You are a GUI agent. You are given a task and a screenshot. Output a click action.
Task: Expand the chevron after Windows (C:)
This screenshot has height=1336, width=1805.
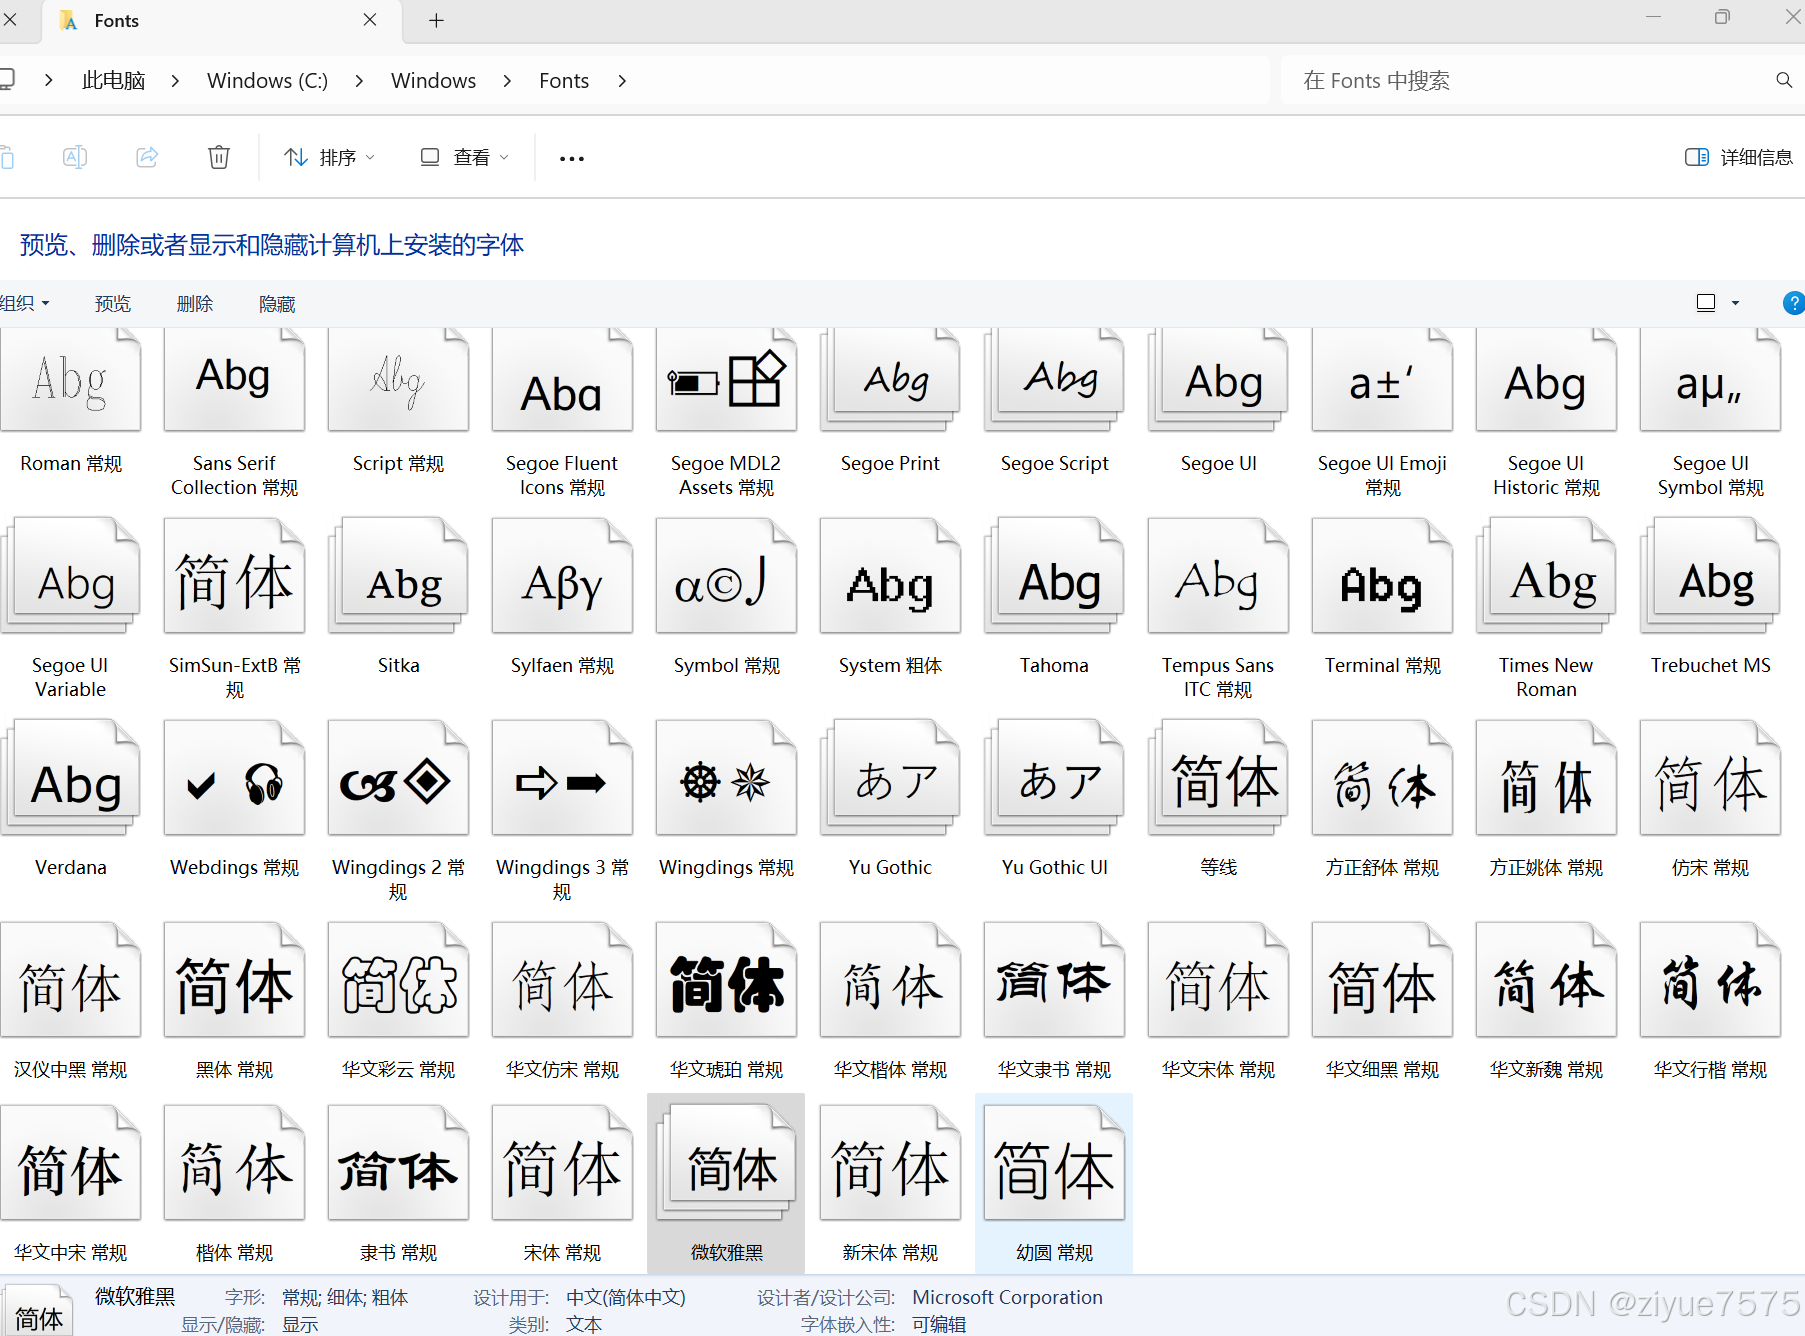pyautogui.click(x=359, y=81)
